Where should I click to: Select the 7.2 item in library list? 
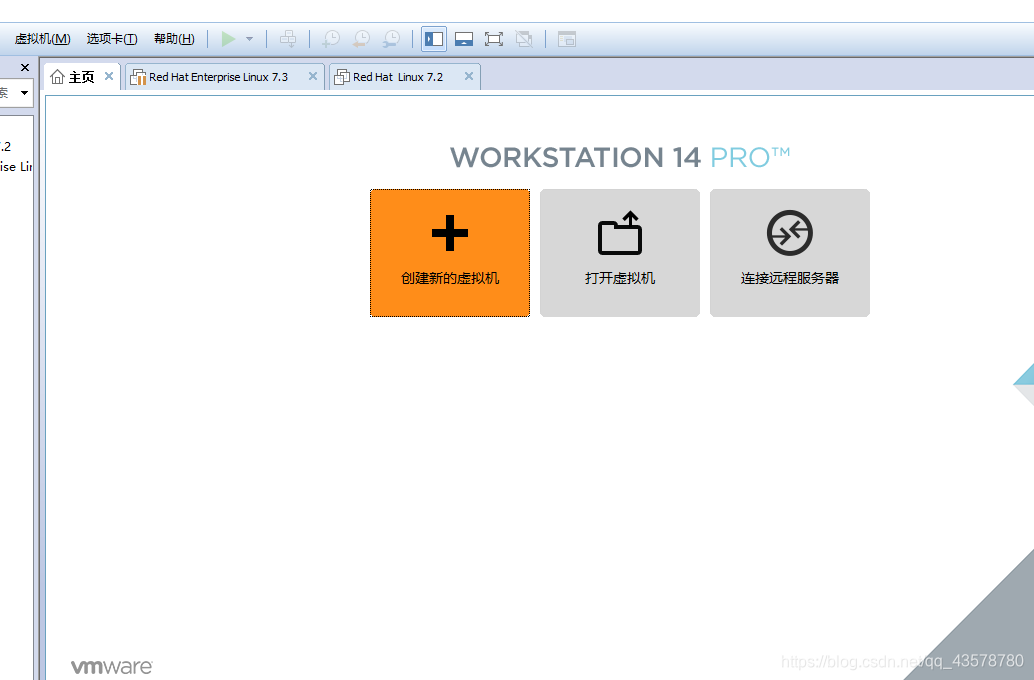[x=7, y=146]
